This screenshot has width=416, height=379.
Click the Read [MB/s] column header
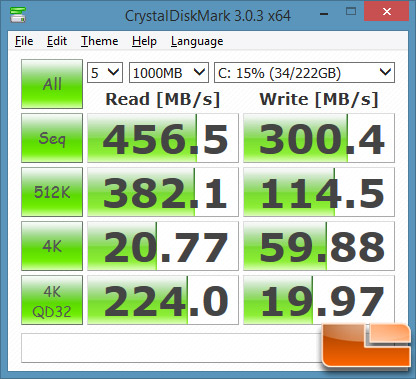click(x=163, y=99)
